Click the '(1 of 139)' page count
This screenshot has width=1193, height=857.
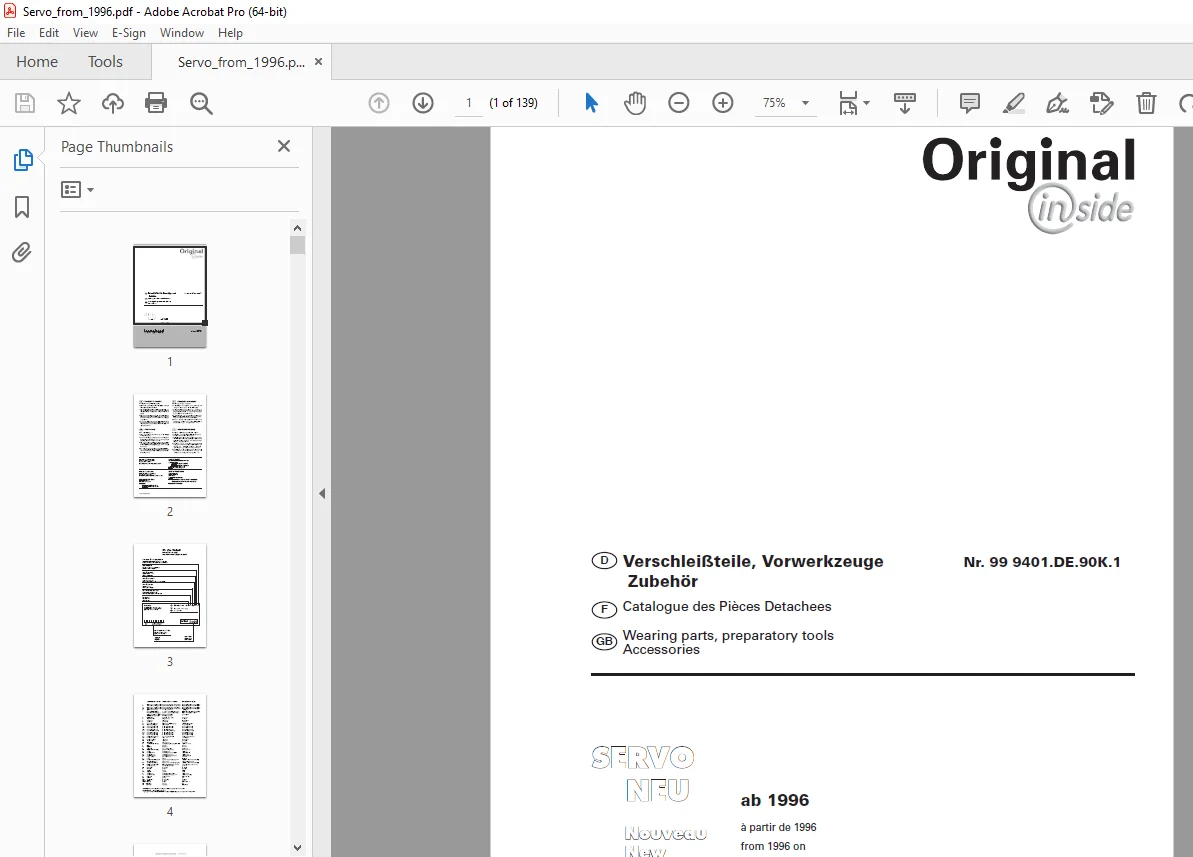click(x=514, y=103)
